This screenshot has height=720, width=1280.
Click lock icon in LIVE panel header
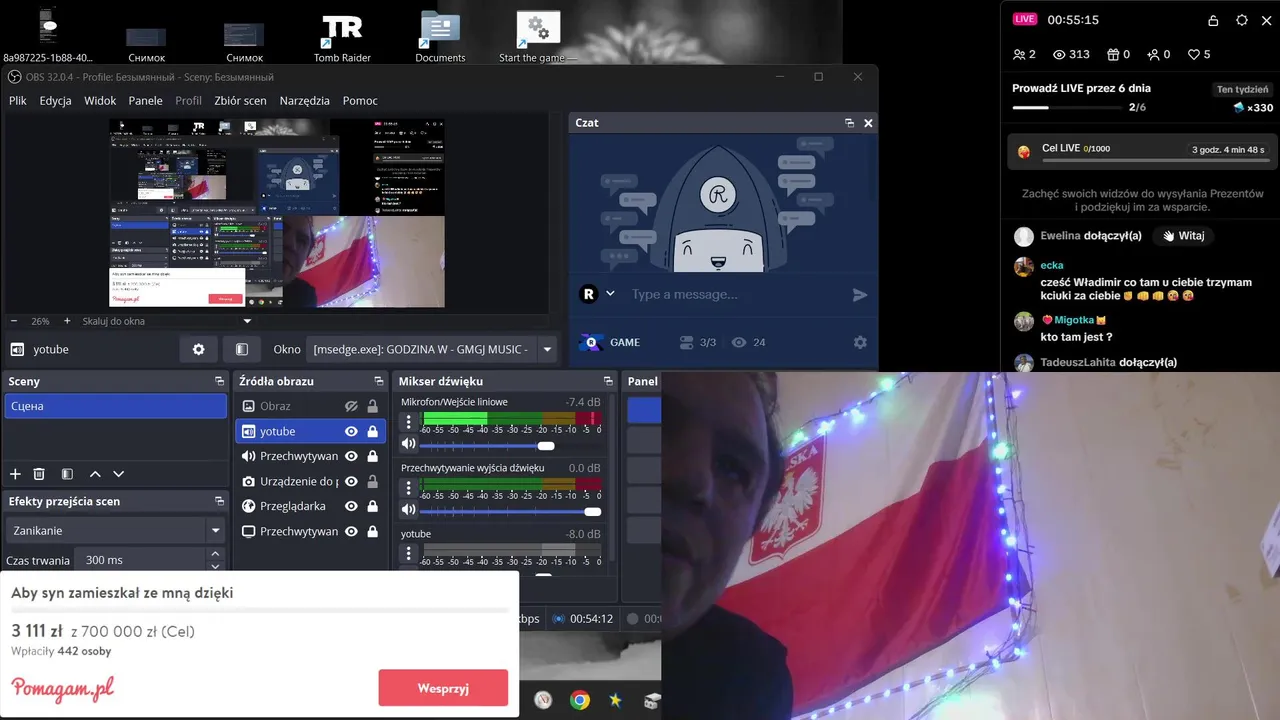click(x=1213, y=20)
